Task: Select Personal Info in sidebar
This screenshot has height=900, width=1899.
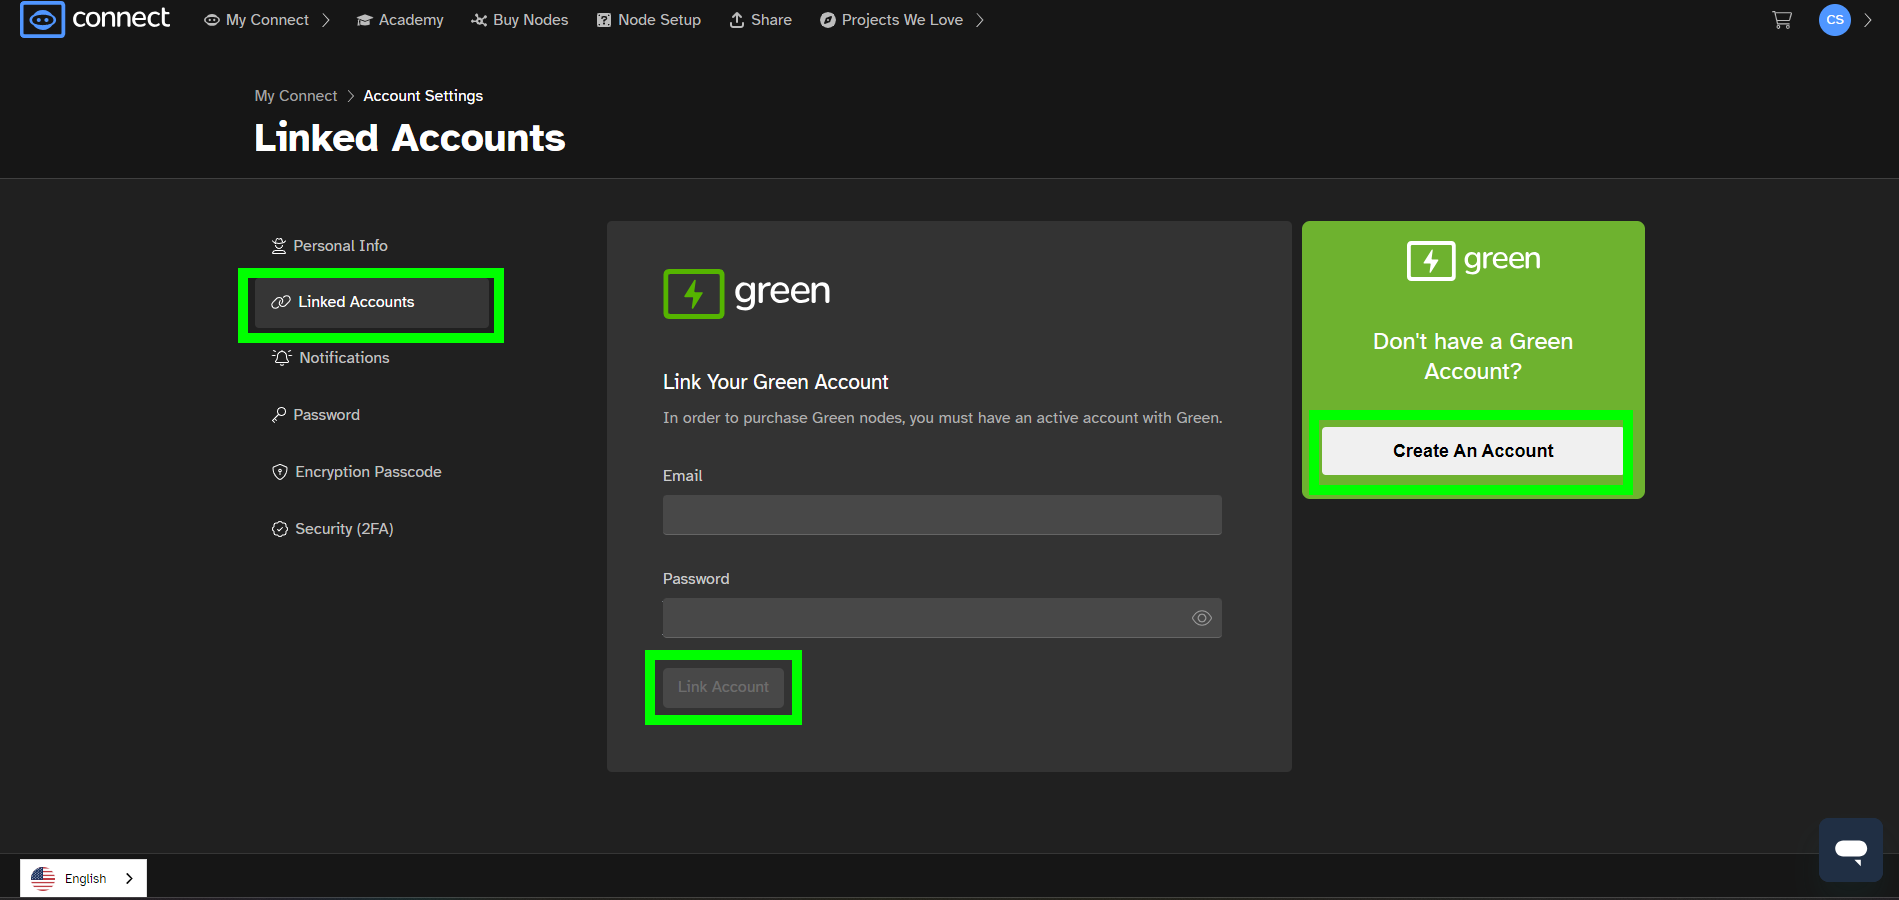Action: tap(330, 246)
